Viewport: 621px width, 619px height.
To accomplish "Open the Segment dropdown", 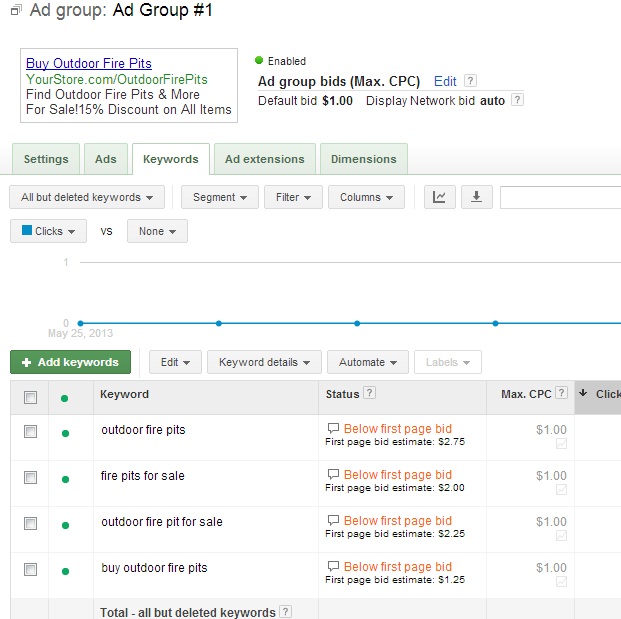I will 220,197.
